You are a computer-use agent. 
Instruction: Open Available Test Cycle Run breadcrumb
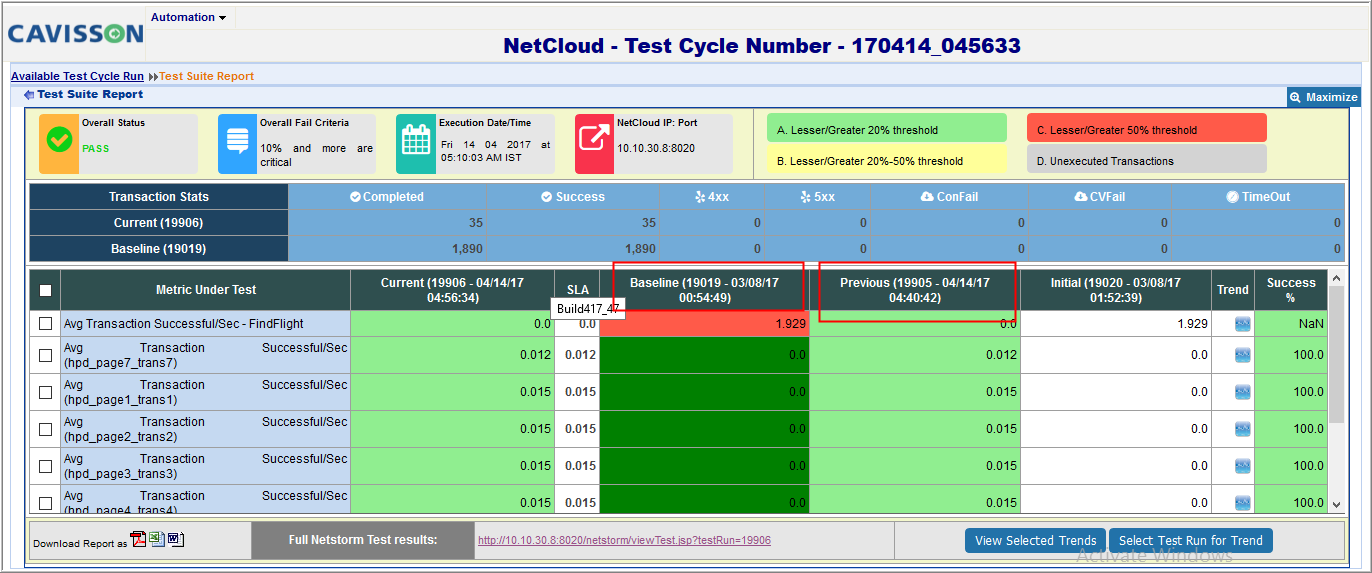(77, 76)
